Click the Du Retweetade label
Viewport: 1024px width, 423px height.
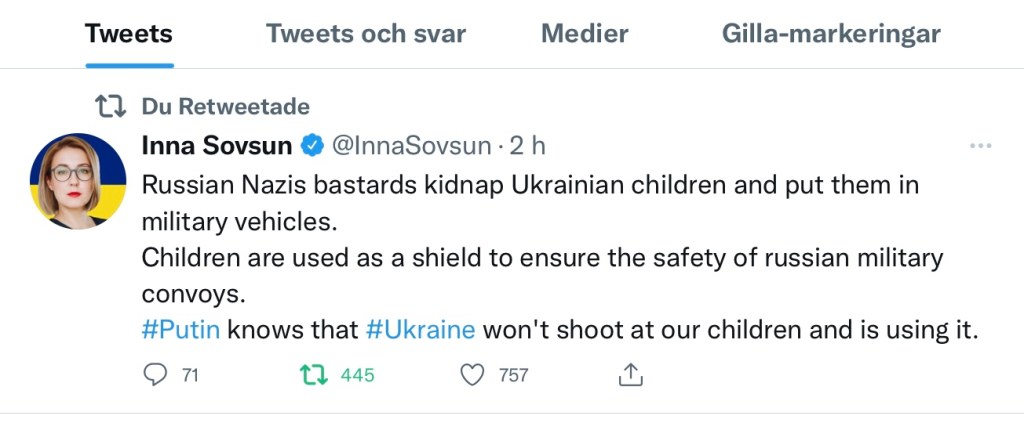[226, 106]
